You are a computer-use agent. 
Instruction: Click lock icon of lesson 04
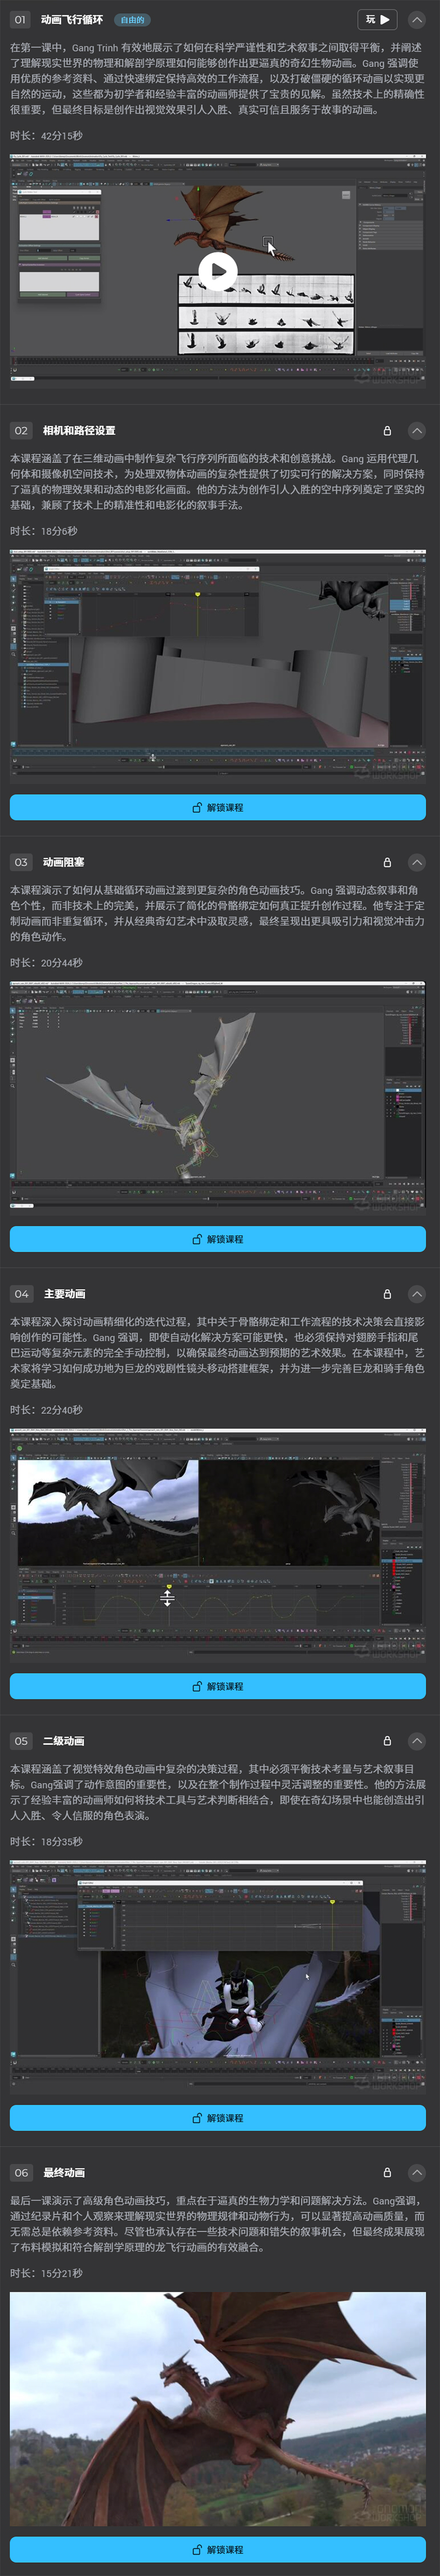[387, 1295]
